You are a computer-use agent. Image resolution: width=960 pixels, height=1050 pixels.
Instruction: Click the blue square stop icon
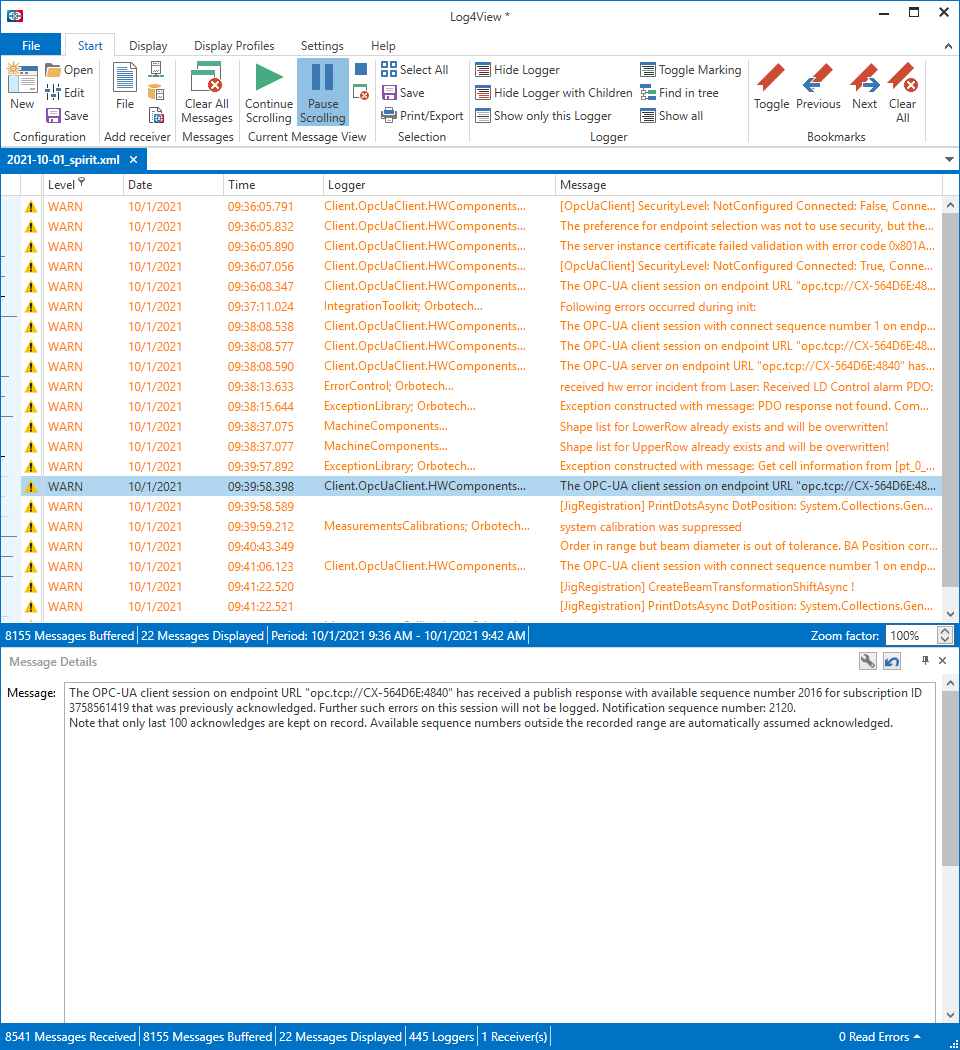361,69
